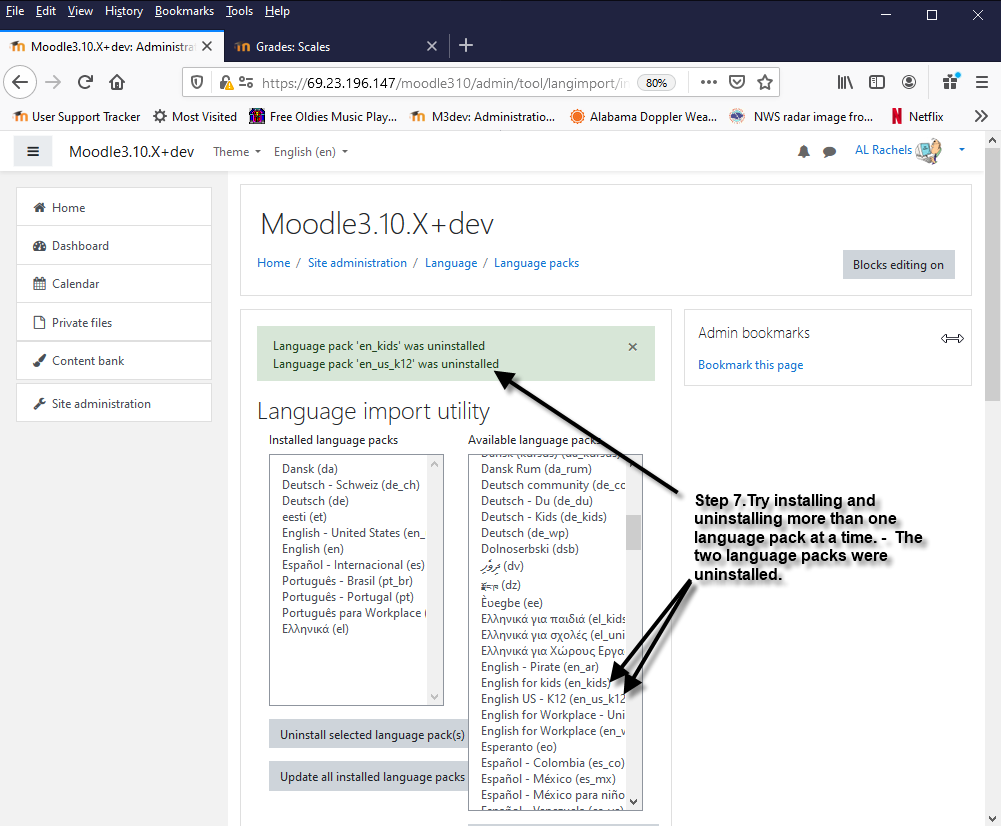Open the History menu
1001x826 pixels.
tap(124, 11)
